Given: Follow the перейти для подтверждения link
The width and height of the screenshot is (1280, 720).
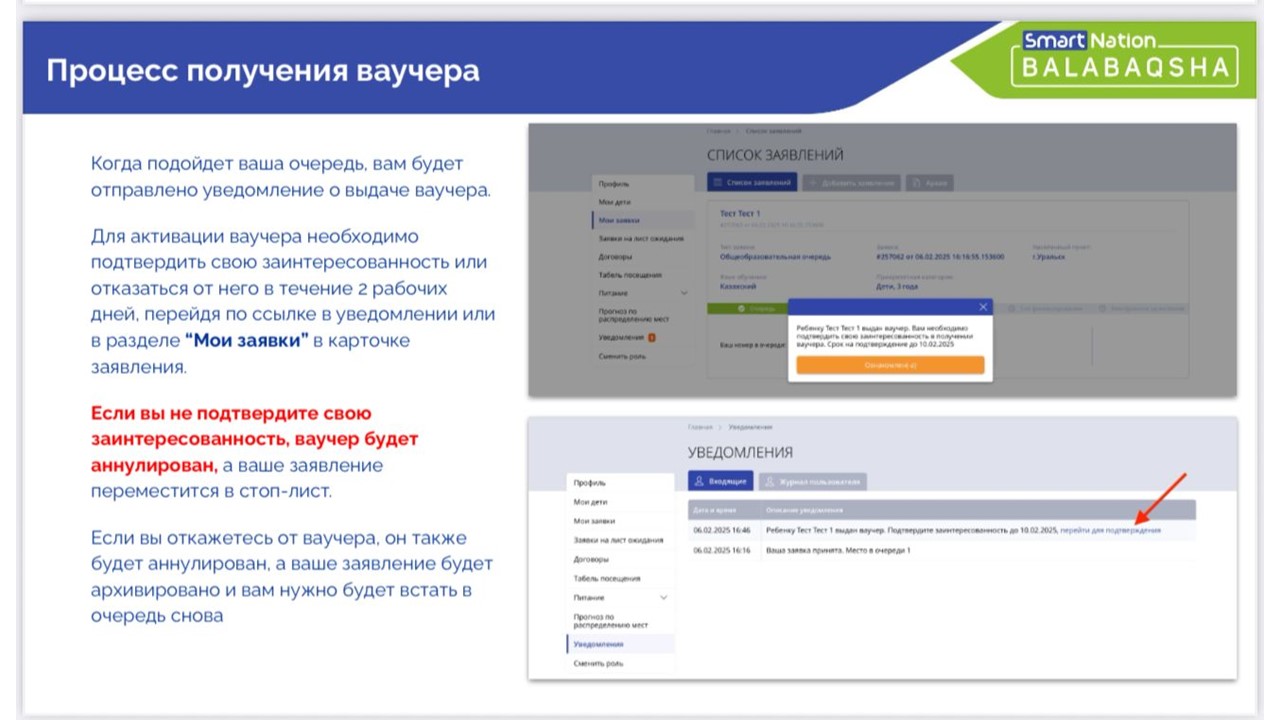Looking at the screenshot, I should click(1110, 530).
